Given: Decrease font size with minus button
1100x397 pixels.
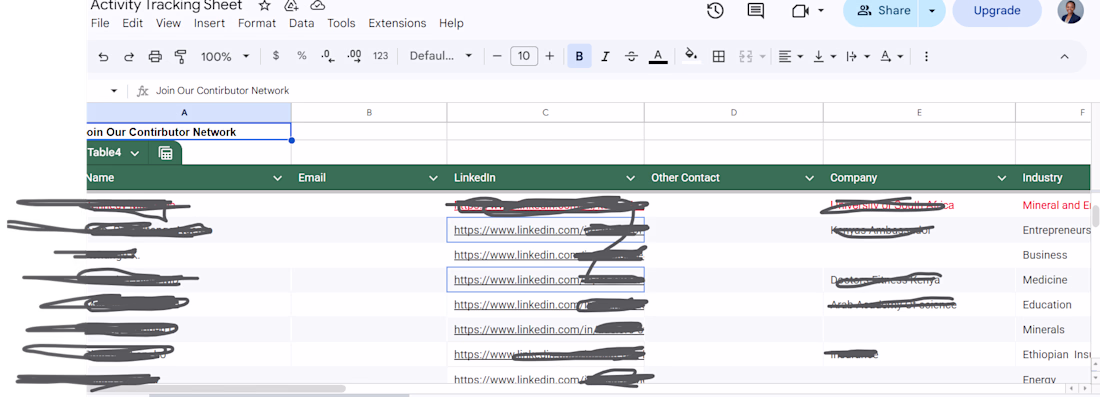Looking at the screenshot, I should click(x=497, y=56).
